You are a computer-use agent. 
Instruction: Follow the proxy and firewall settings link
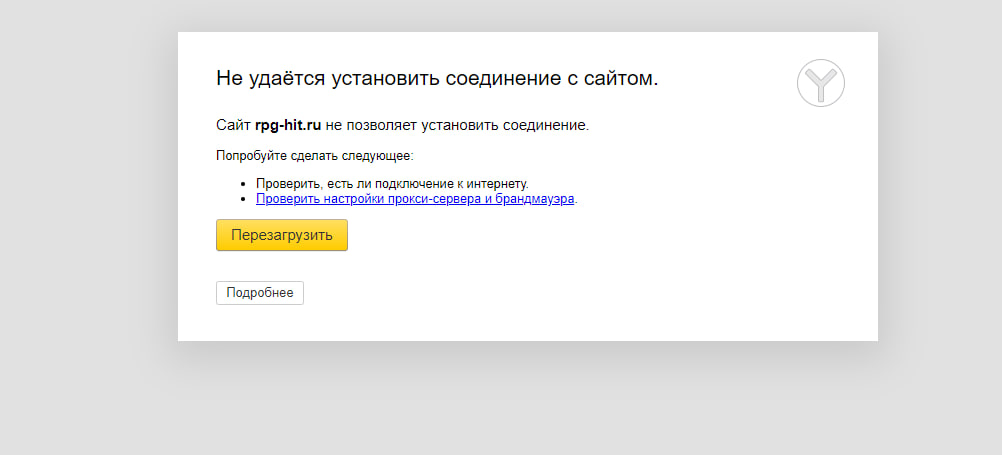(415, 199)
